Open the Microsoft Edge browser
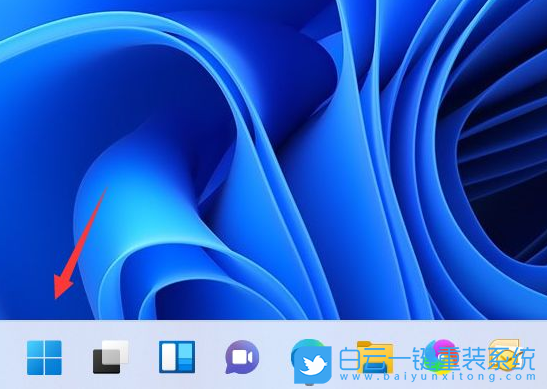 pos(308,349)
